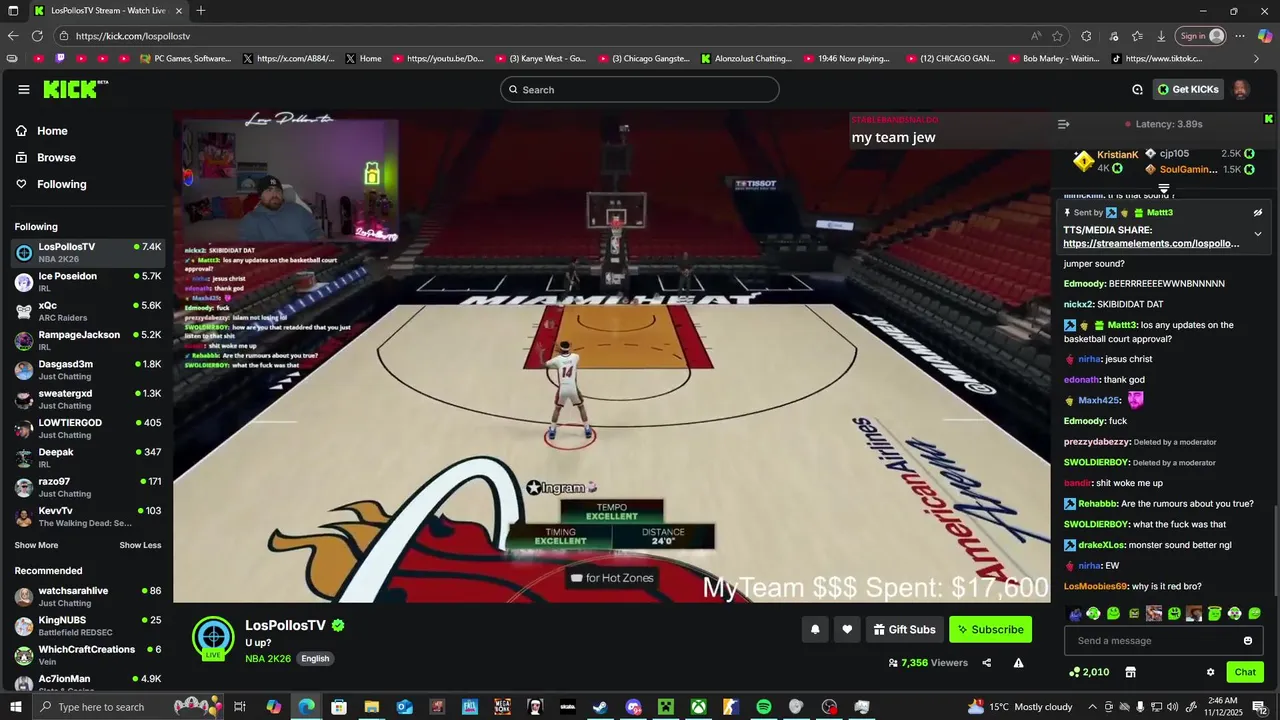Click the English language tag
1280x720 pixels.
[x=315, y=659]
